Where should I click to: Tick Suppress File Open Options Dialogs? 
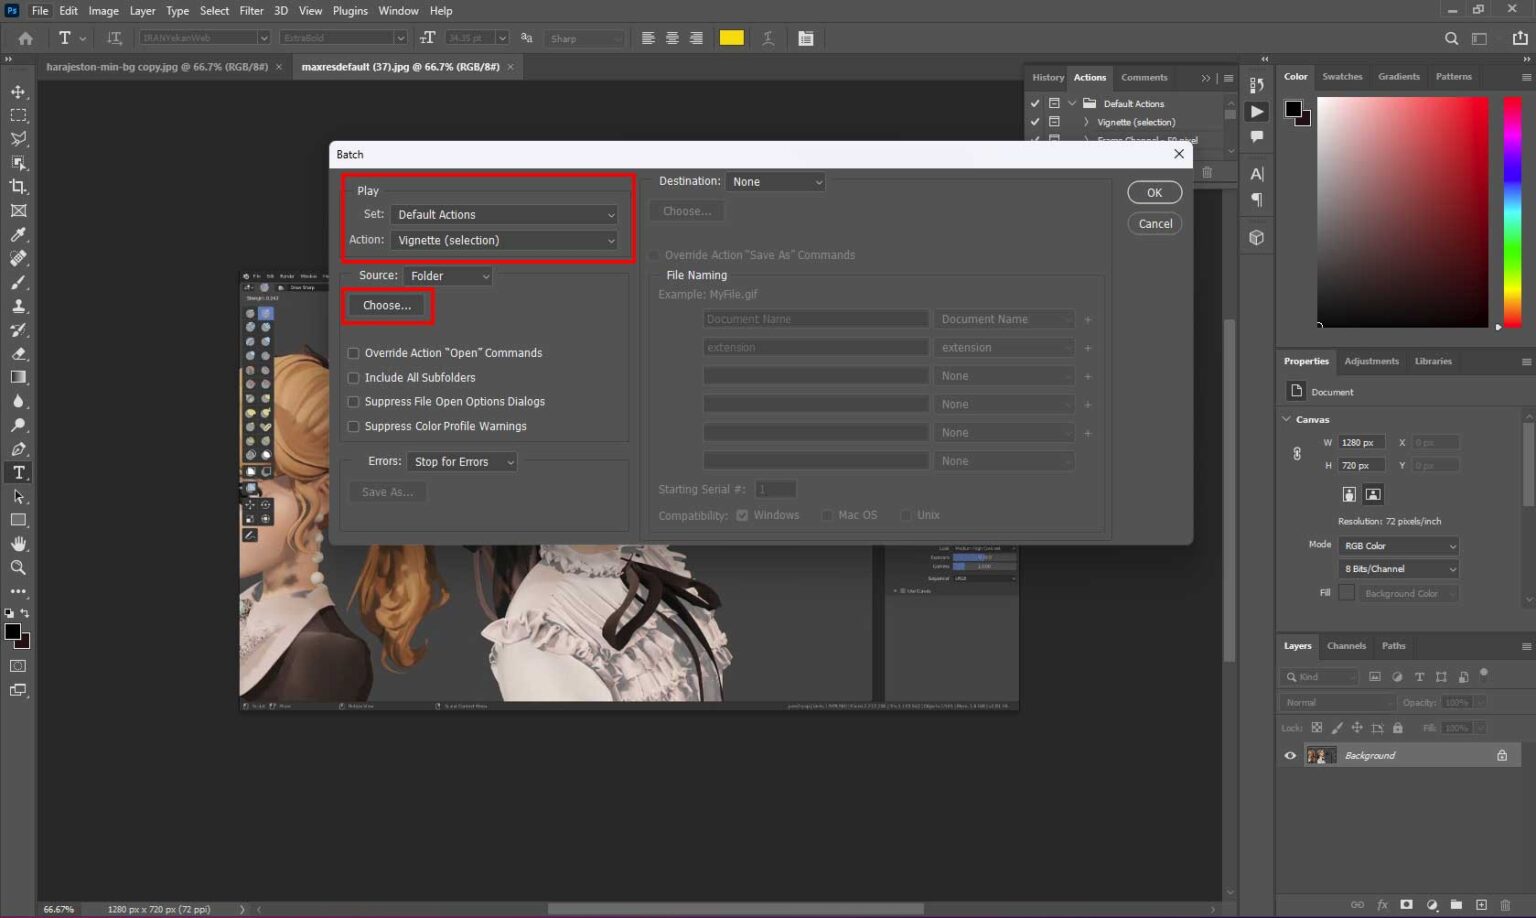point(353,402)
